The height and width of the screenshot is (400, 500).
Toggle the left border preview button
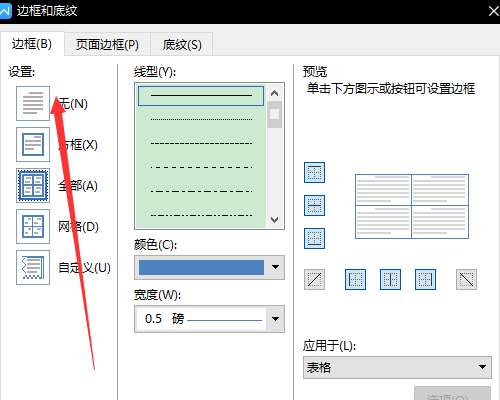(355, 279)
